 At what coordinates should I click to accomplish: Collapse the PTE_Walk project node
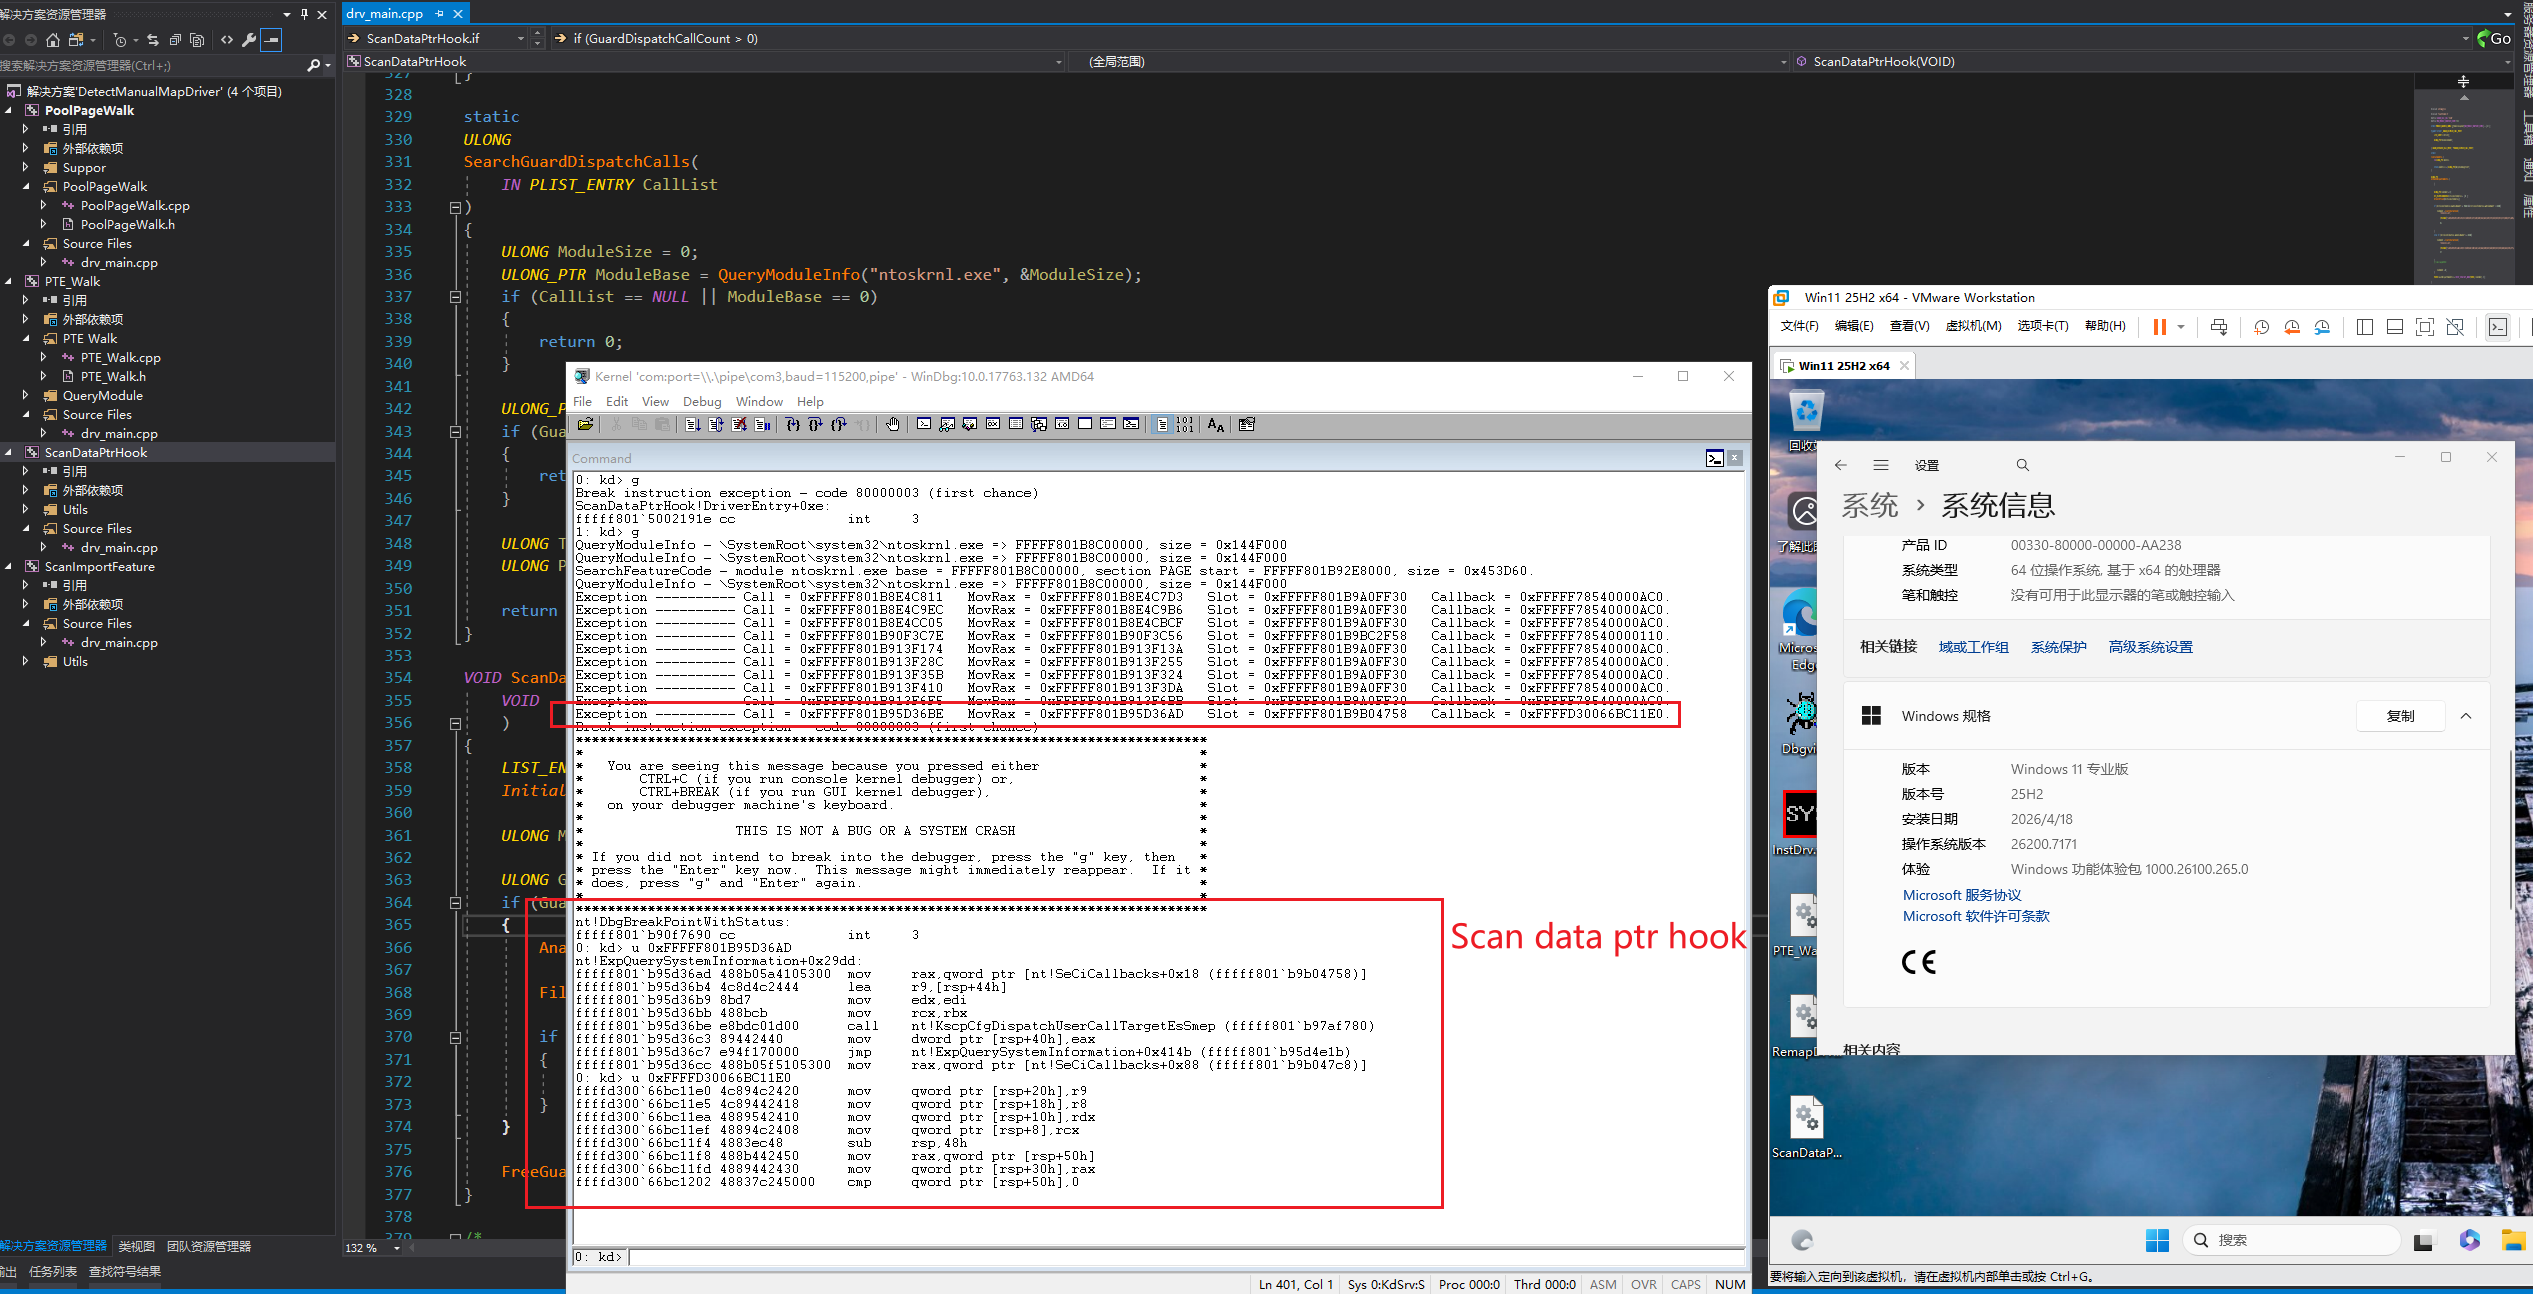click(9, 282)
